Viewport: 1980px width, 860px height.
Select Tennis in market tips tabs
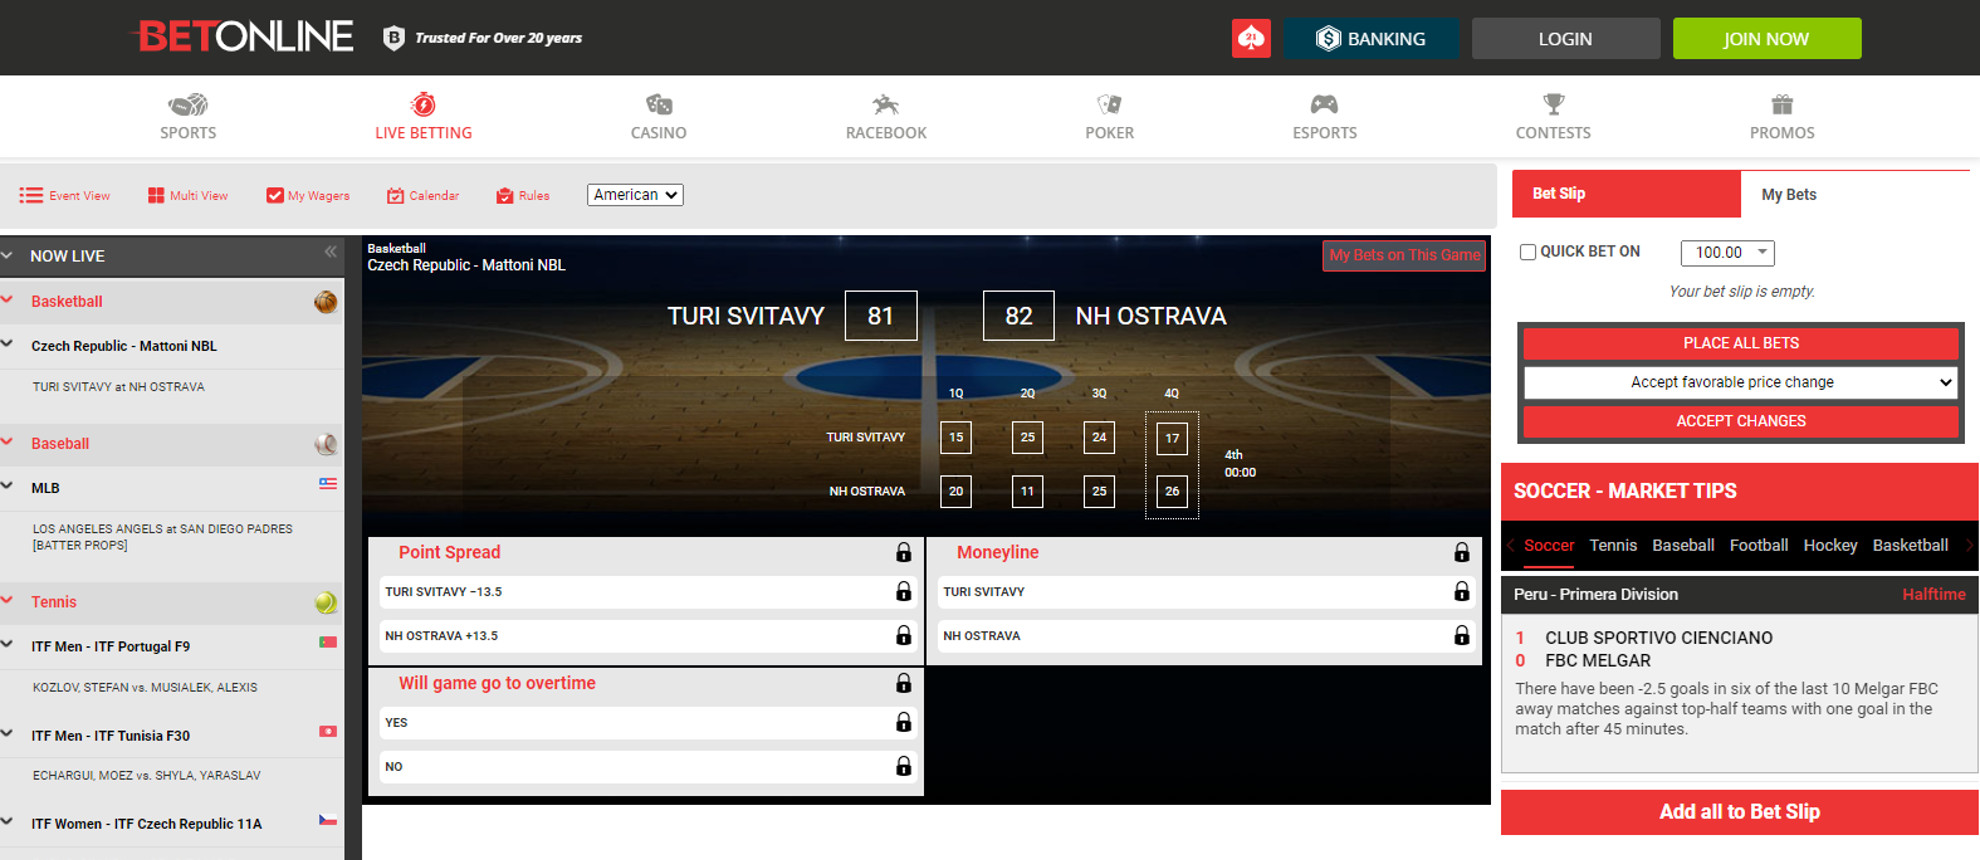coord(1613,545)
